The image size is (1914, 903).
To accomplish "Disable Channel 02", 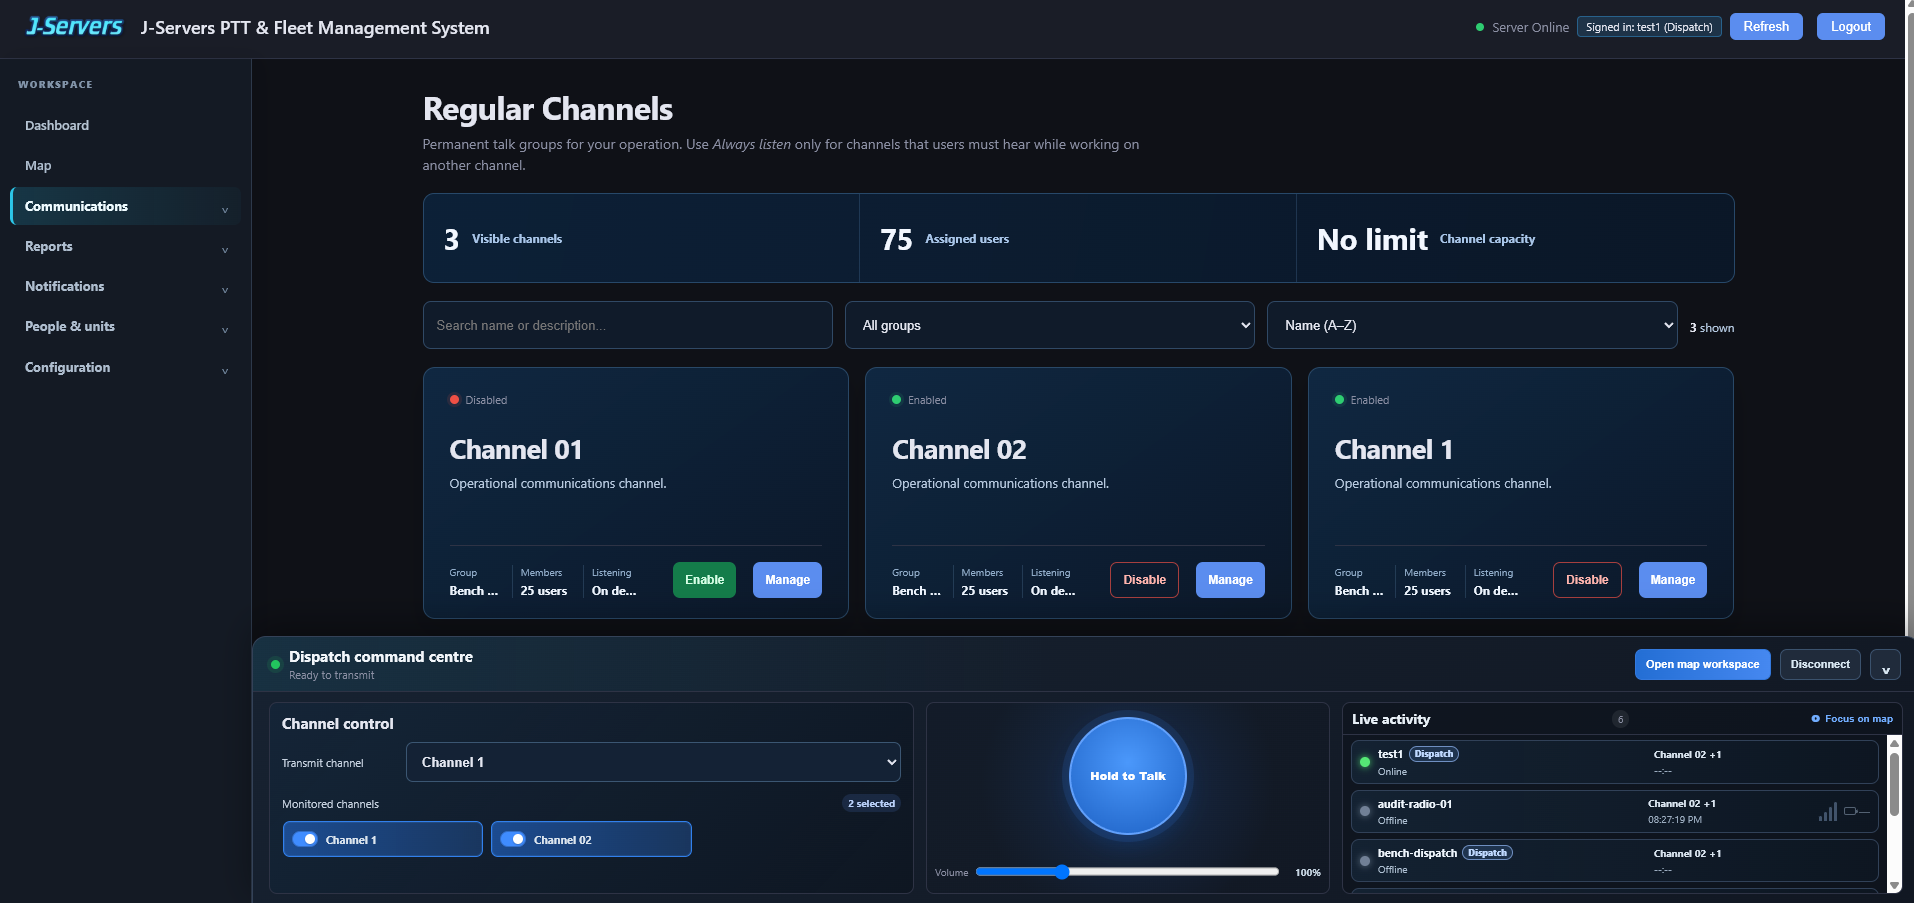I will 1144,580.
